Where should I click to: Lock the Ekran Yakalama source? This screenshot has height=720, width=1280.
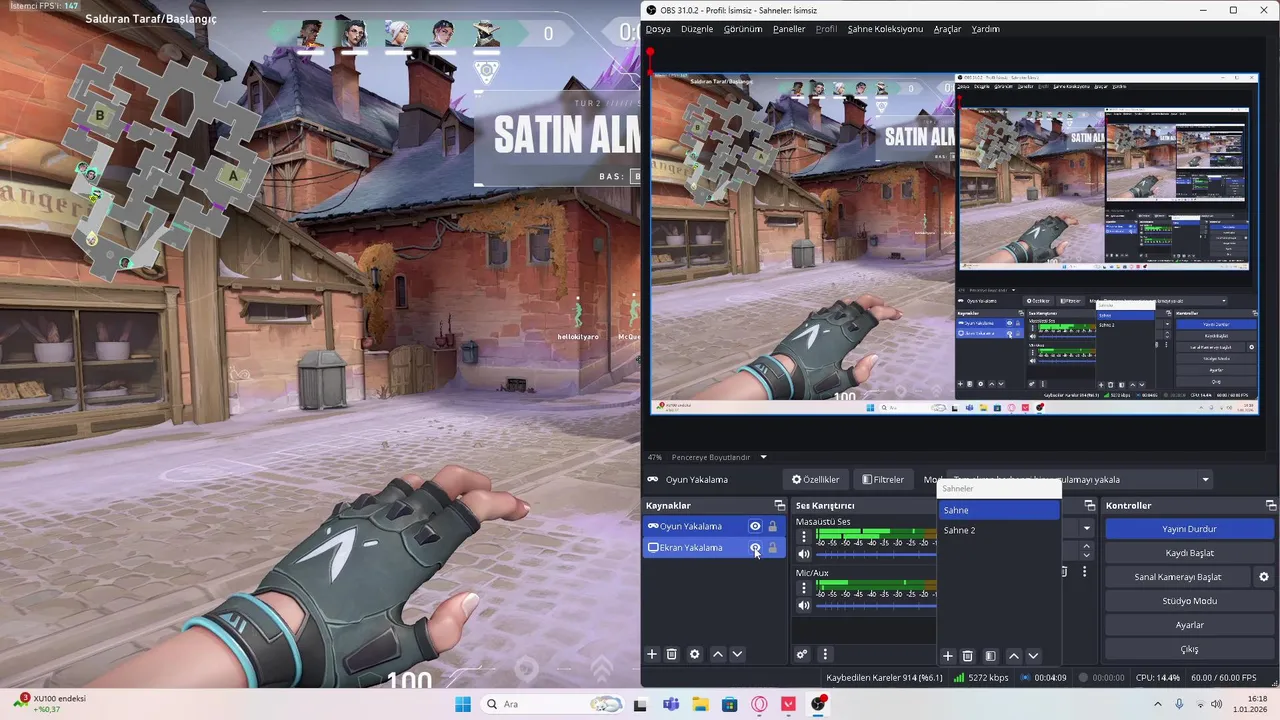(772, 547)
